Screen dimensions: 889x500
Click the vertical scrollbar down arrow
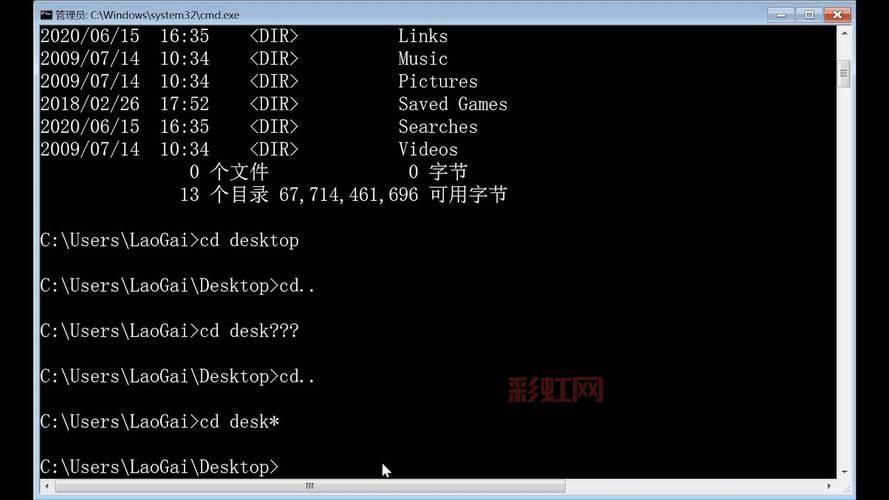click(x=844, y=472)
